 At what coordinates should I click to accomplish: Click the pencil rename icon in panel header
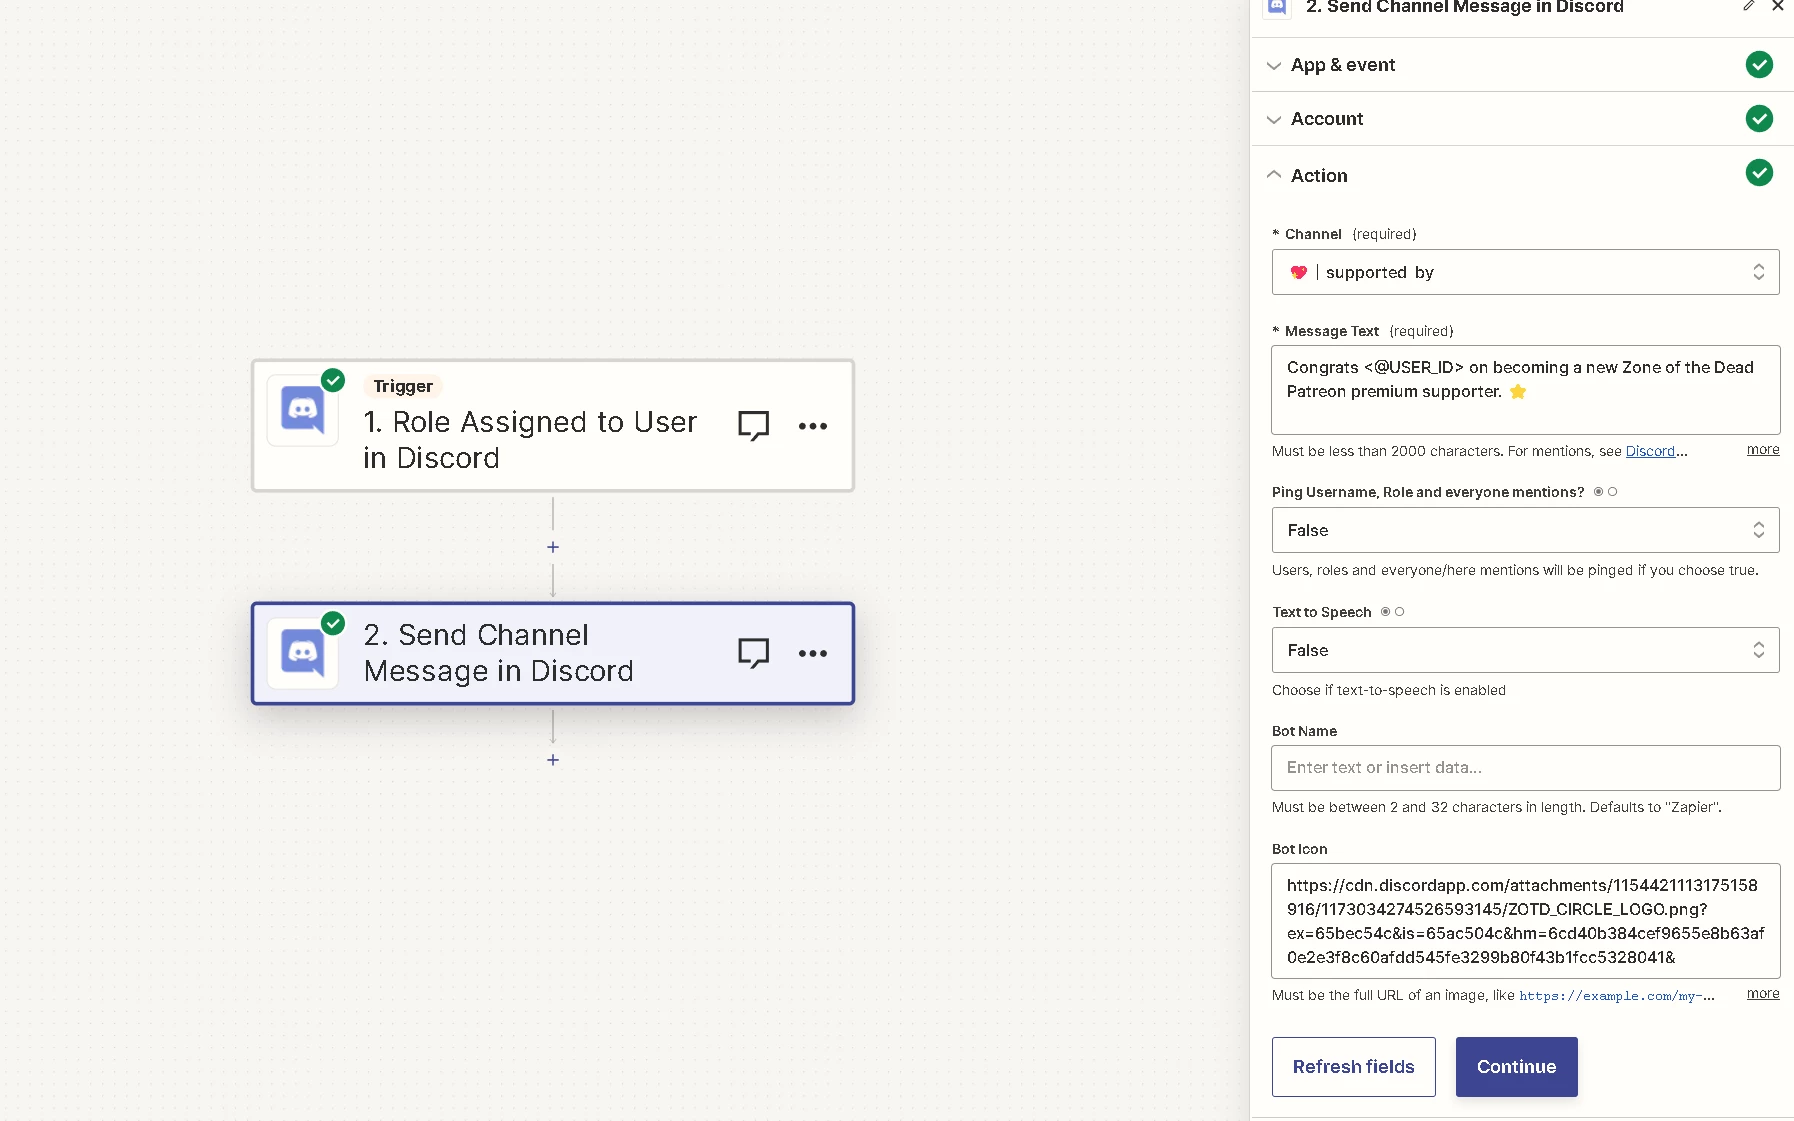pos(1749,6)
